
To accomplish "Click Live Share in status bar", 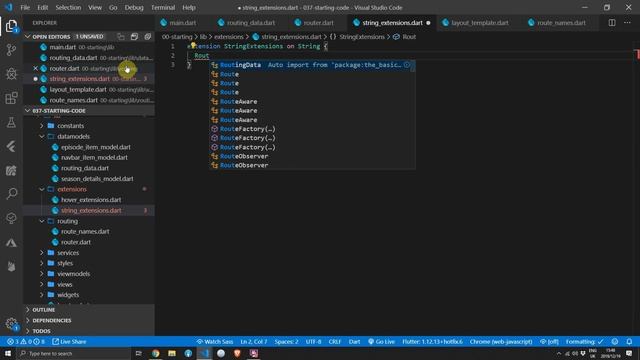I will click(69, 342).
